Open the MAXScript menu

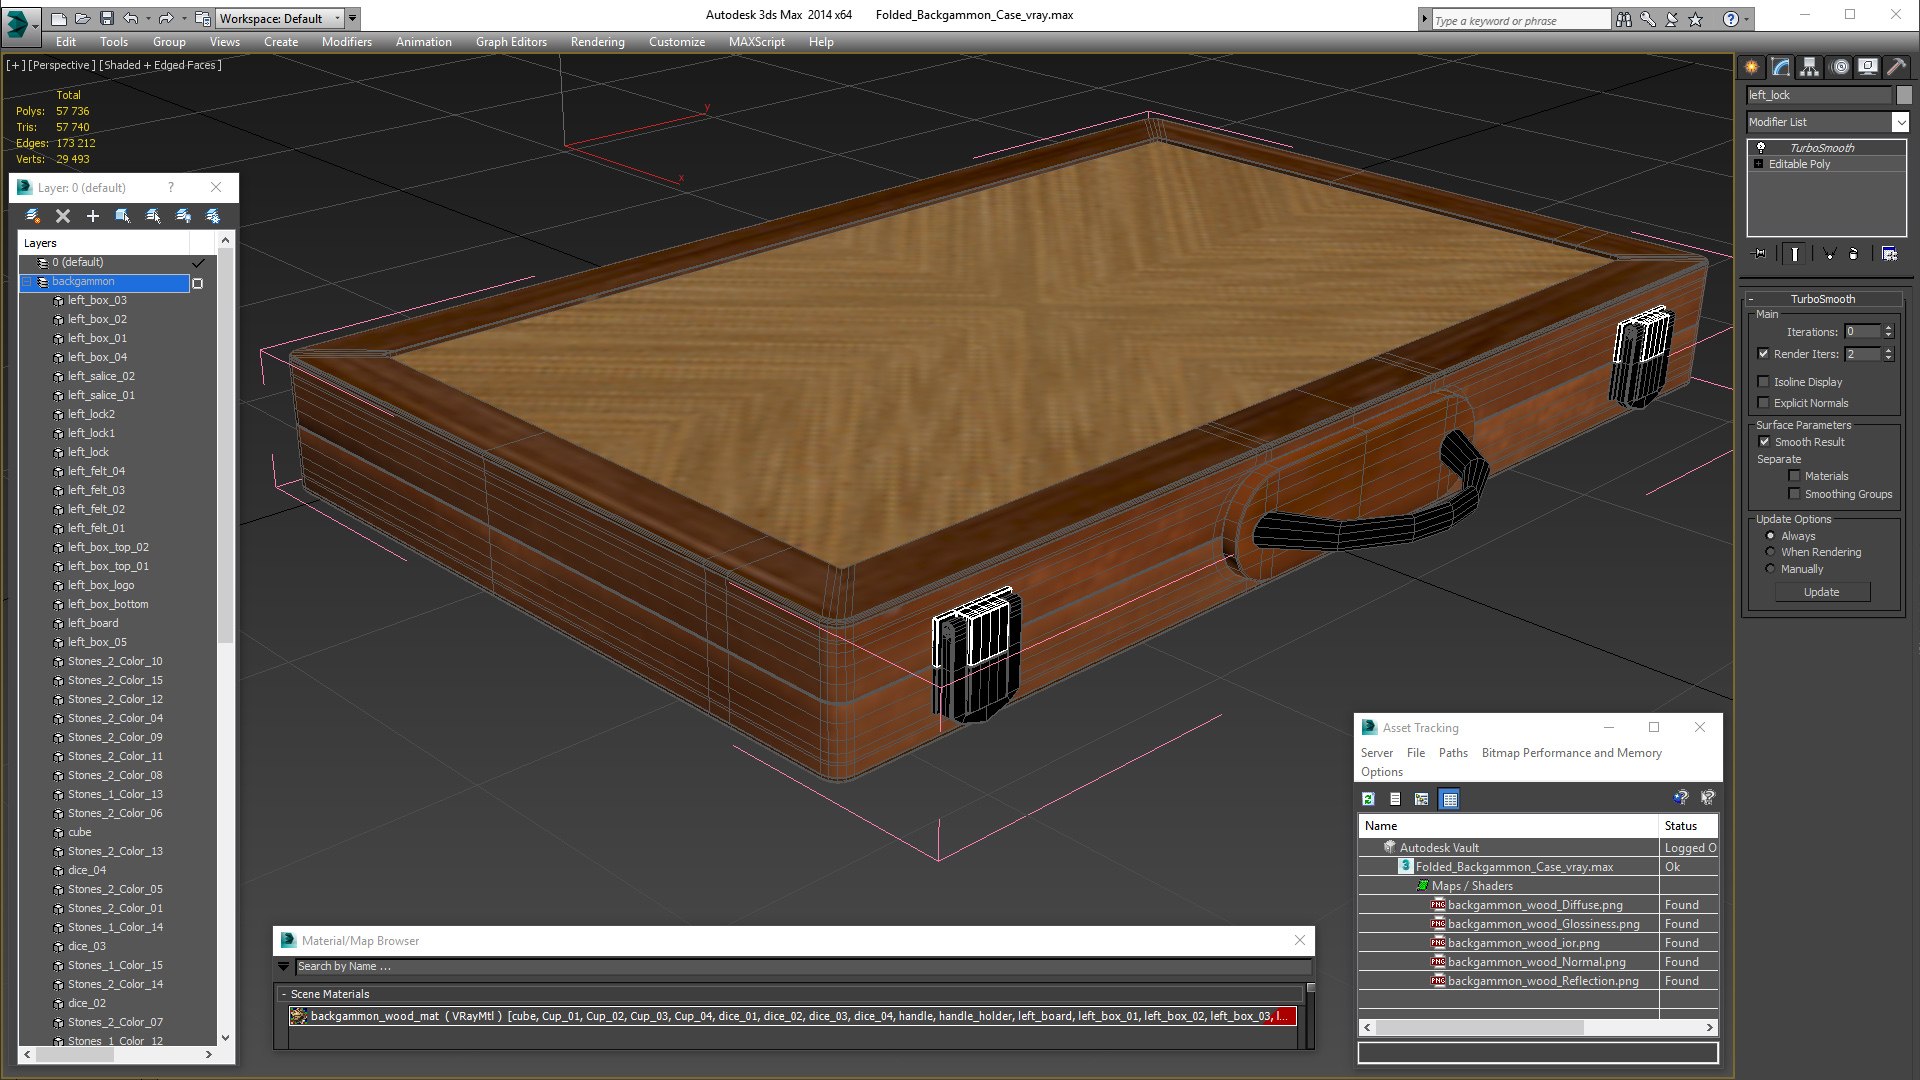[756, 42]
